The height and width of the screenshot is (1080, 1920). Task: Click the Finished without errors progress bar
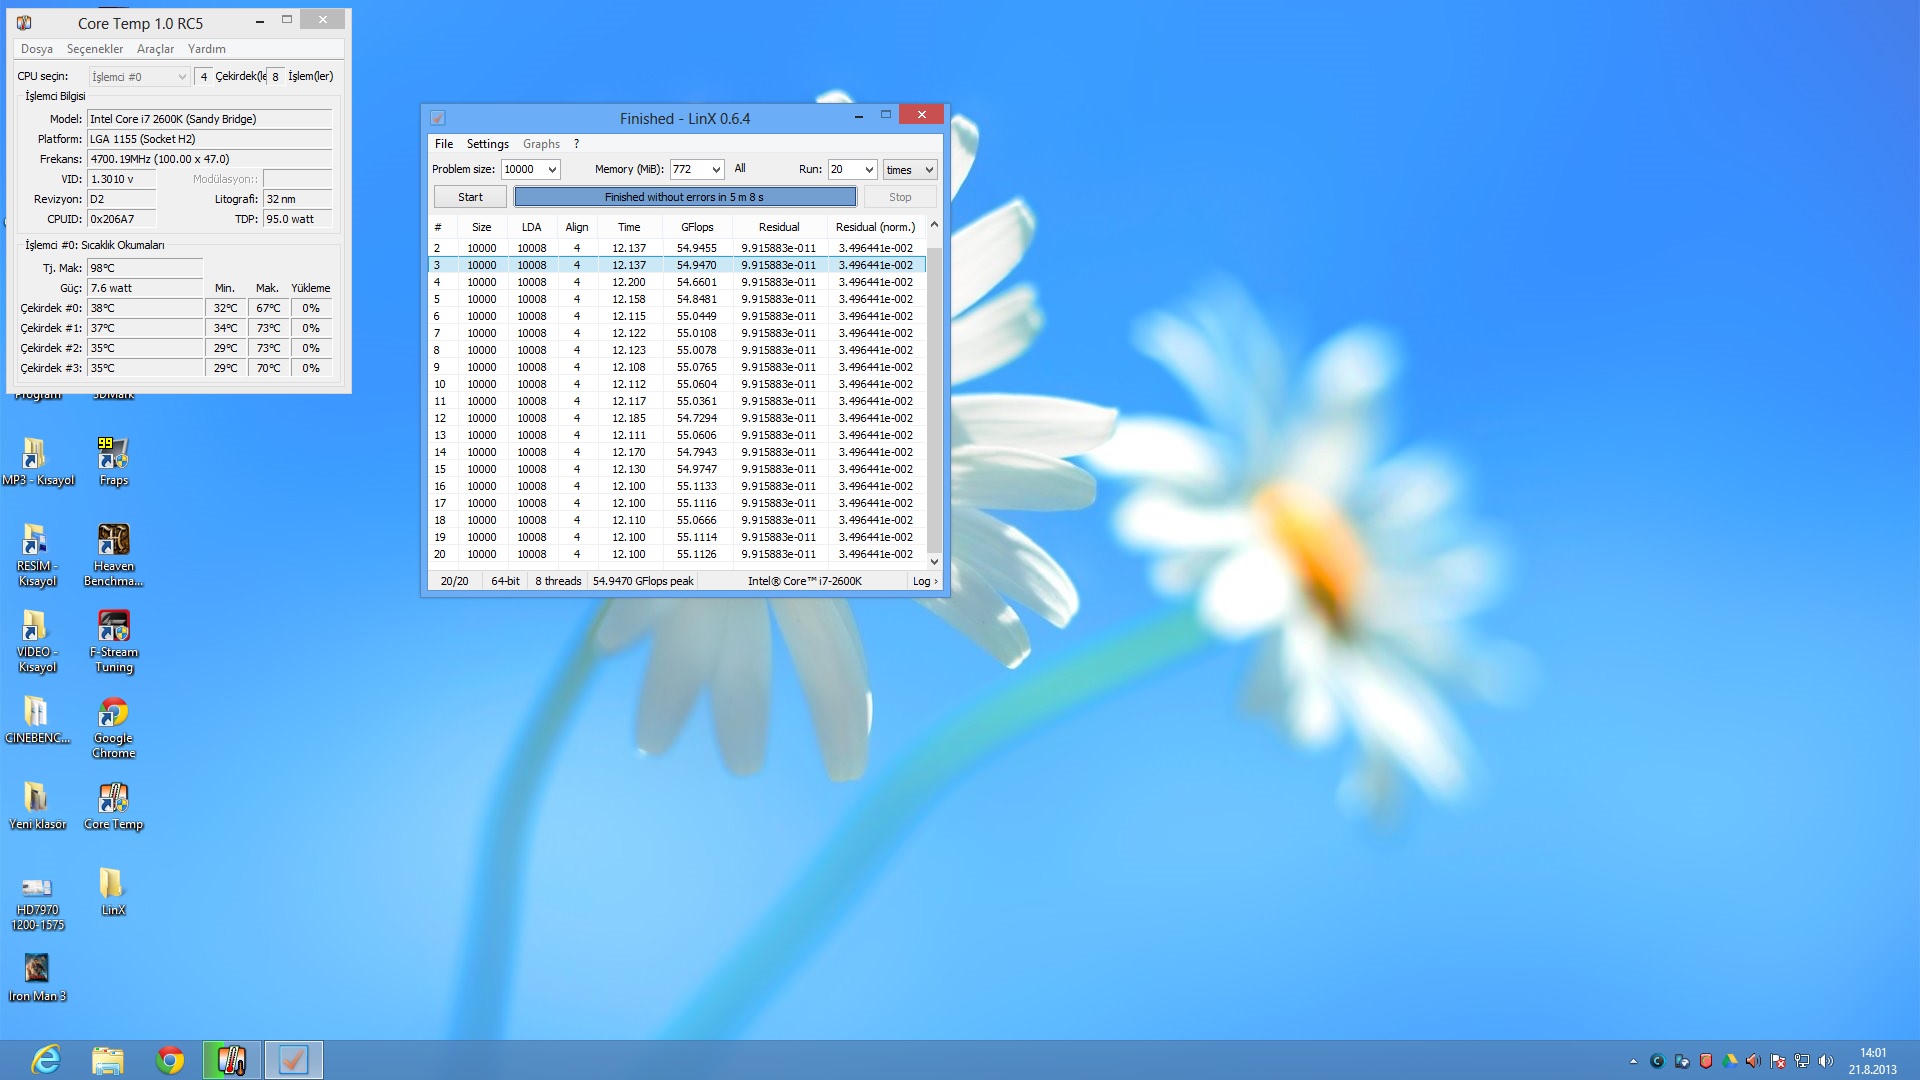(x=685, y=197)
